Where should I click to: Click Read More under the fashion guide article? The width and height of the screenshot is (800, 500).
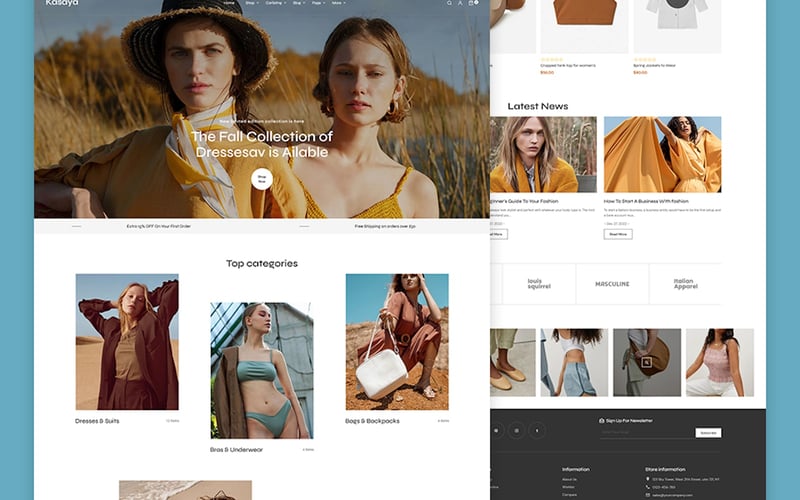tap(498, 234)
